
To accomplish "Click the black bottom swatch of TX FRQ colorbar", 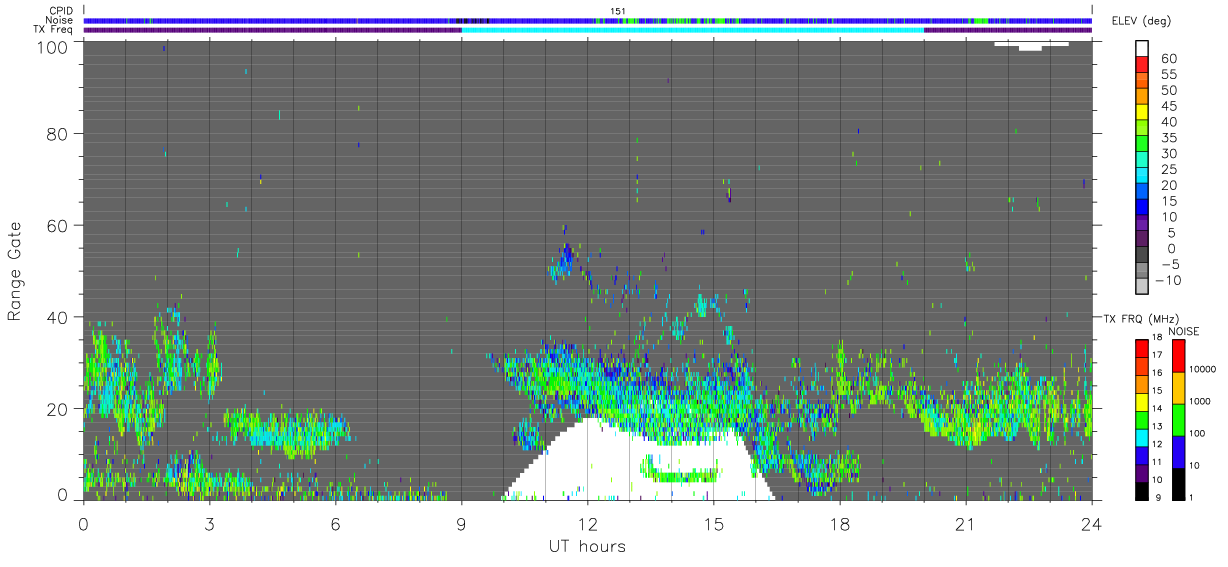I will (x=1142, y=491).
